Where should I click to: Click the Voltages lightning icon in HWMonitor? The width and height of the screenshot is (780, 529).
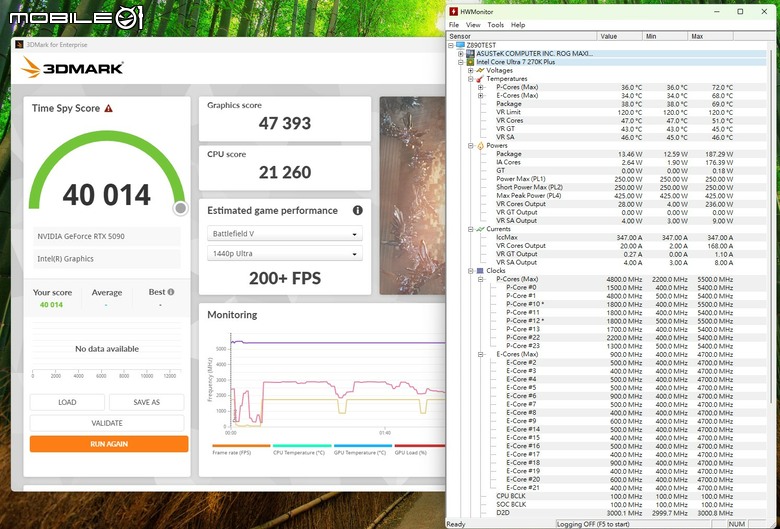tap(480, 71)
